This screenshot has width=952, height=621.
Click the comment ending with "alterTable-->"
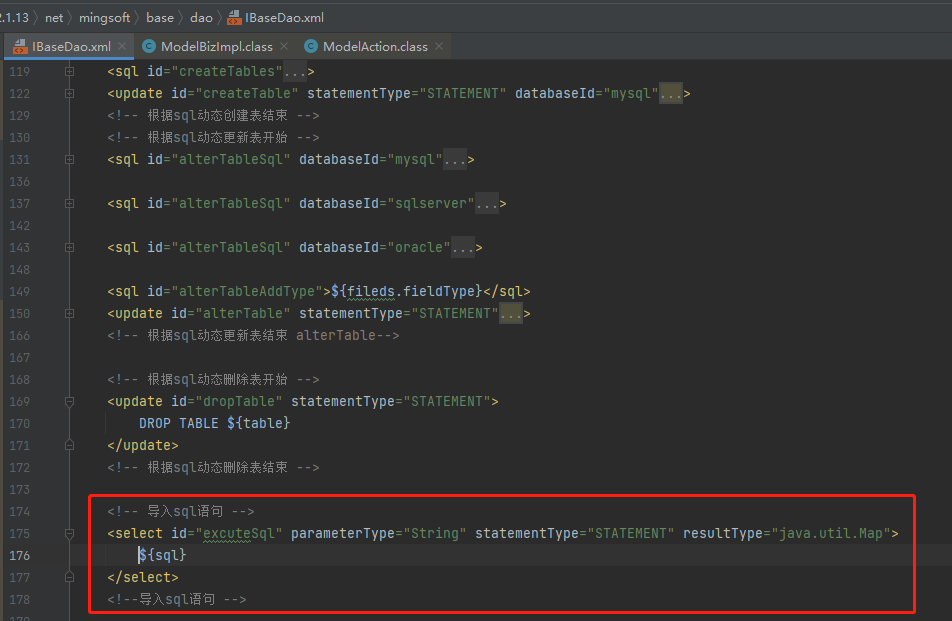(253, 336)
